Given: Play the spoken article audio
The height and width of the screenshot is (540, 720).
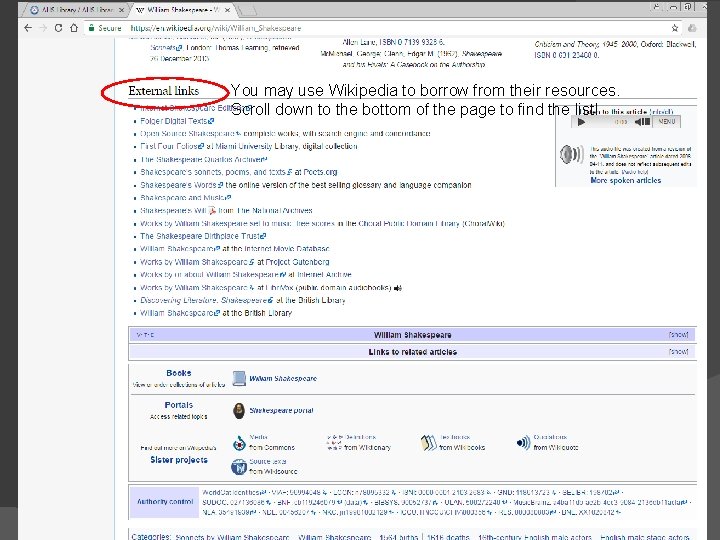Looking at the screenshot, I should [x=581, y=122].
